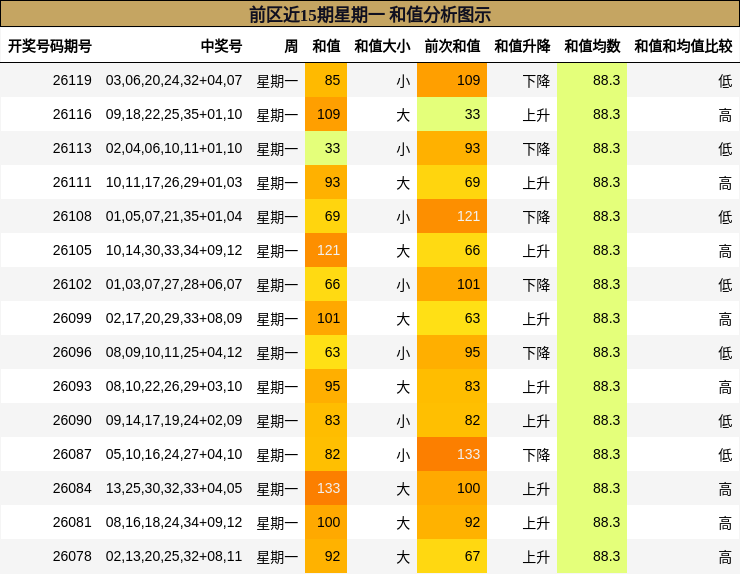This screenshot has height=574, width=740.
Task: Select issue number 26111
Action: 72,182
